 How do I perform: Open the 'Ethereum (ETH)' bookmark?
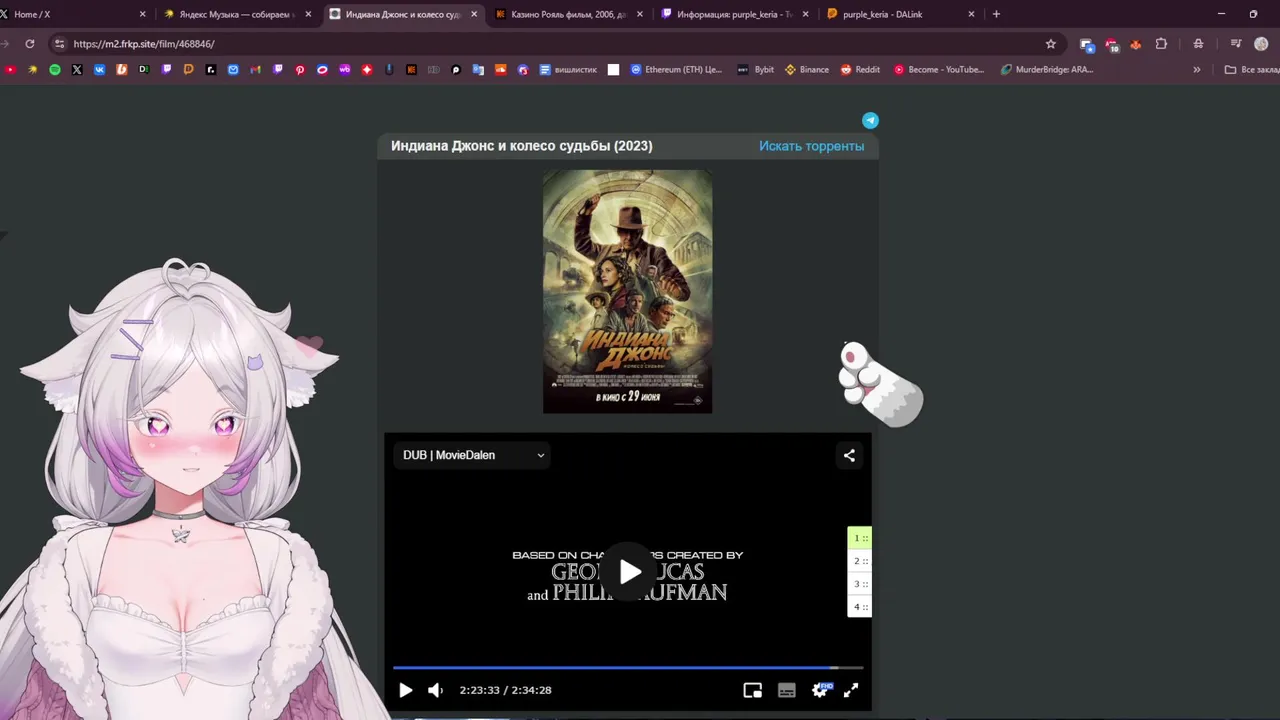(x=676, y=70)
